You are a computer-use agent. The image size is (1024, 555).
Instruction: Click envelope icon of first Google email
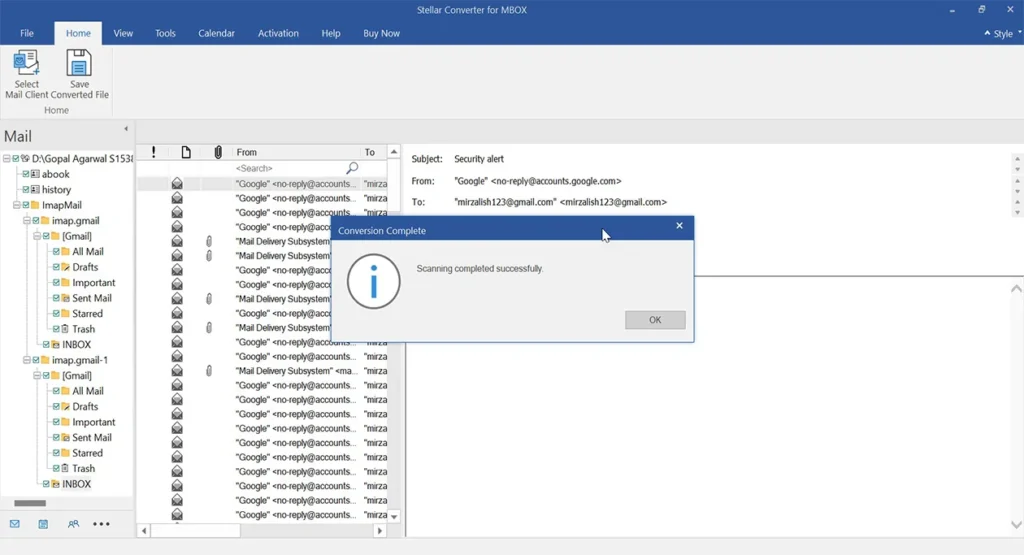[177, 183]
